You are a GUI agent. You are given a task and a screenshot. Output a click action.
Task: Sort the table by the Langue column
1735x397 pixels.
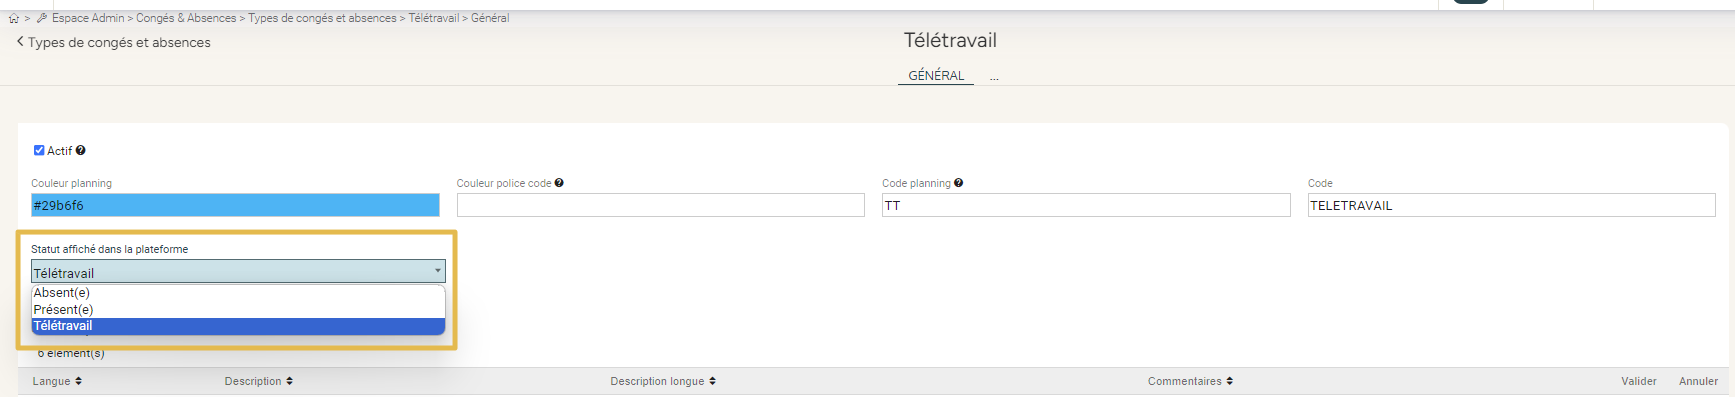(57, 381)
